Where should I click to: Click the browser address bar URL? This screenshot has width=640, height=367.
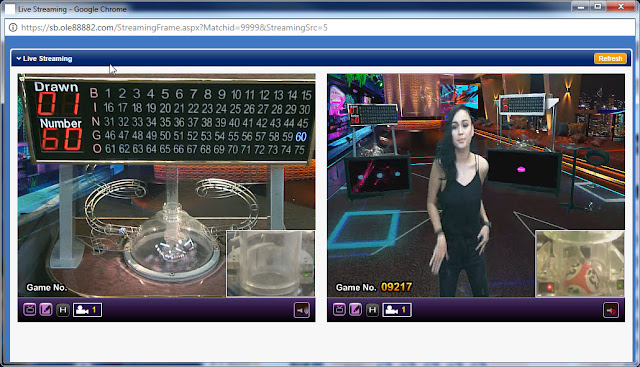pyautogui.click(x=174, y=28)
